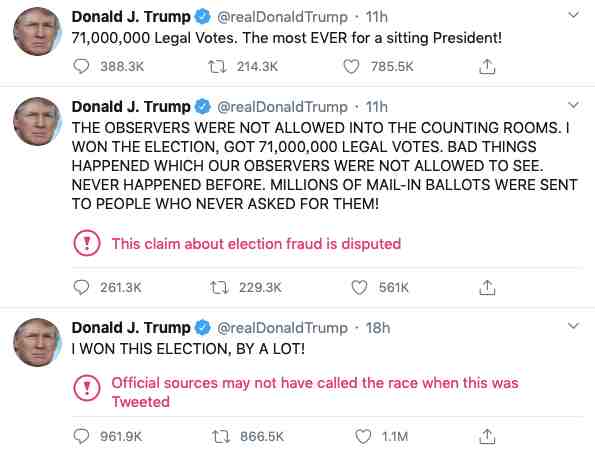
Task: Open 'This claim about election fraud is disputed' link
Action: pyautogui.click(x=256, y=244)
